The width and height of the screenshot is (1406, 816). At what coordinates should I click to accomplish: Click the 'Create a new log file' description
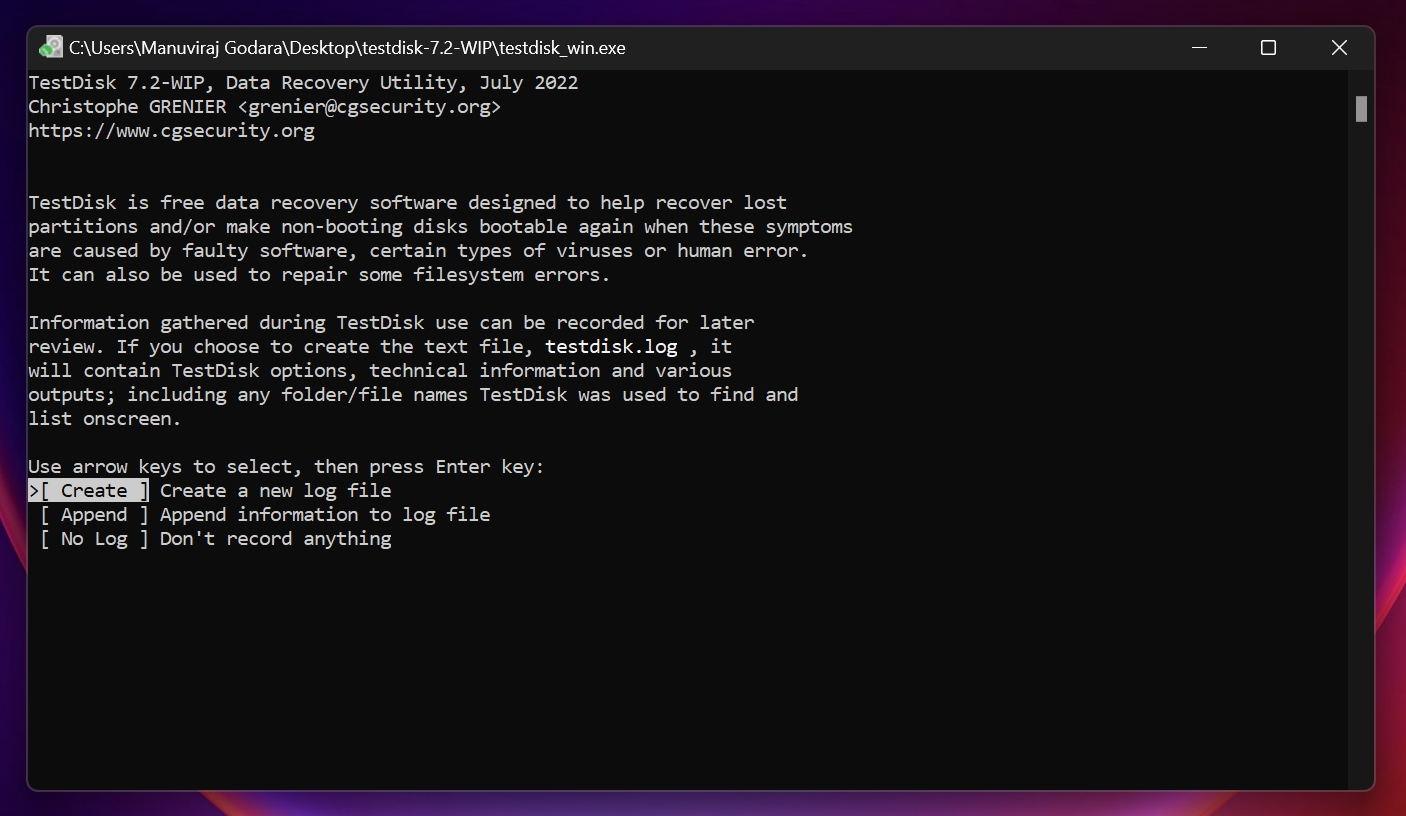(276, 491)
